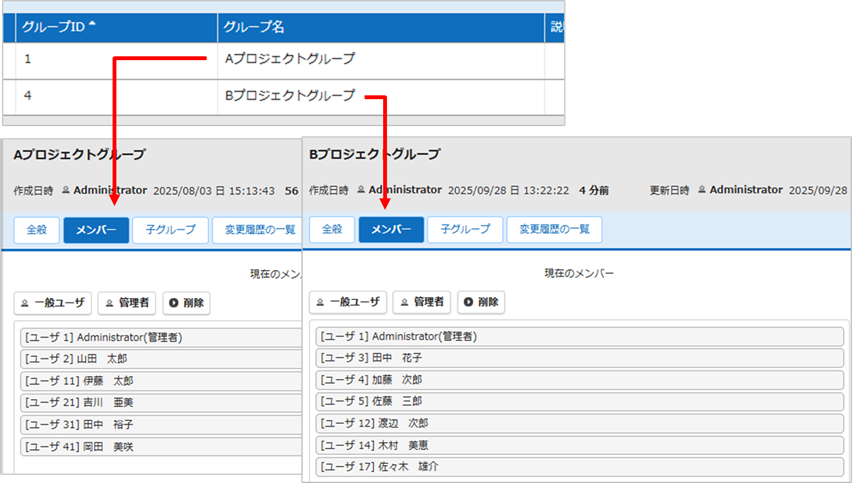
Task: Click 一般ユーザ button in B group panel
Action: tap(347, 302)
